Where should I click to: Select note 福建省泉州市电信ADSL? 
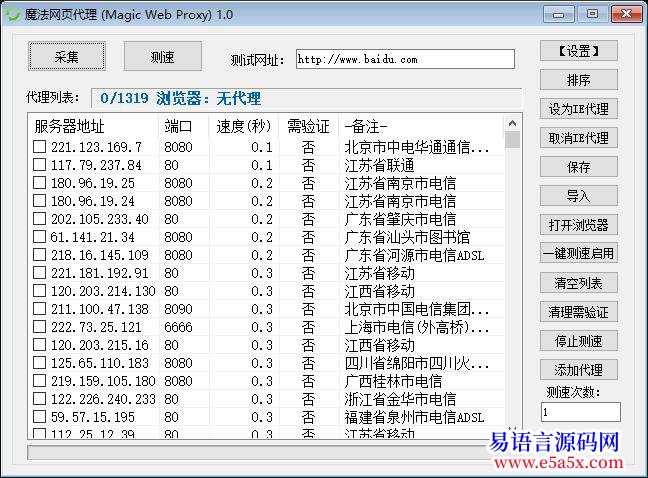415,417
